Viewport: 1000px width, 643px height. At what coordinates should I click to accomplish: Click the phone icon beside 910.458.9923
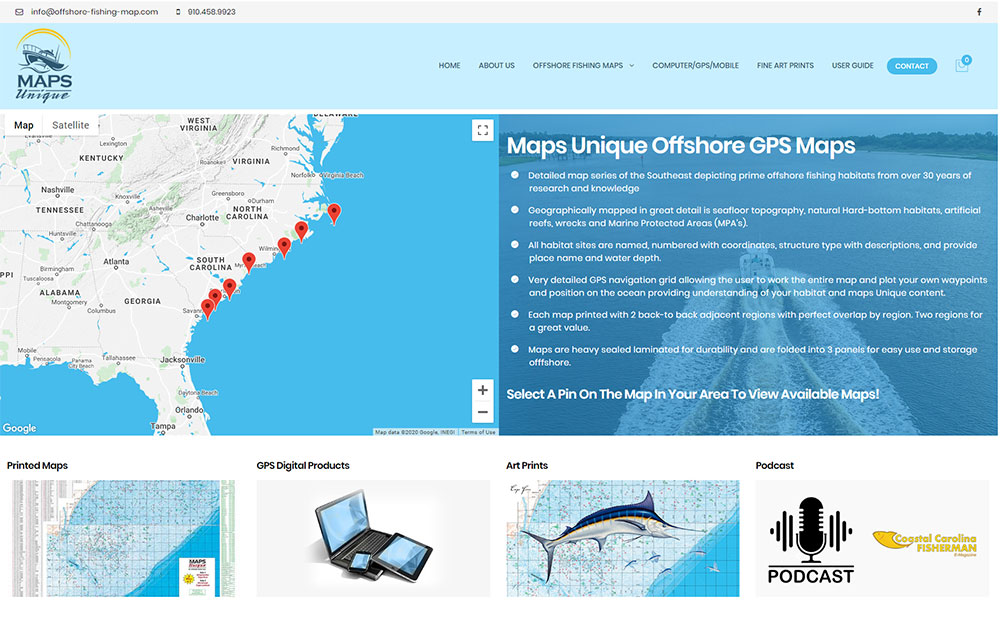click(178, 11)
